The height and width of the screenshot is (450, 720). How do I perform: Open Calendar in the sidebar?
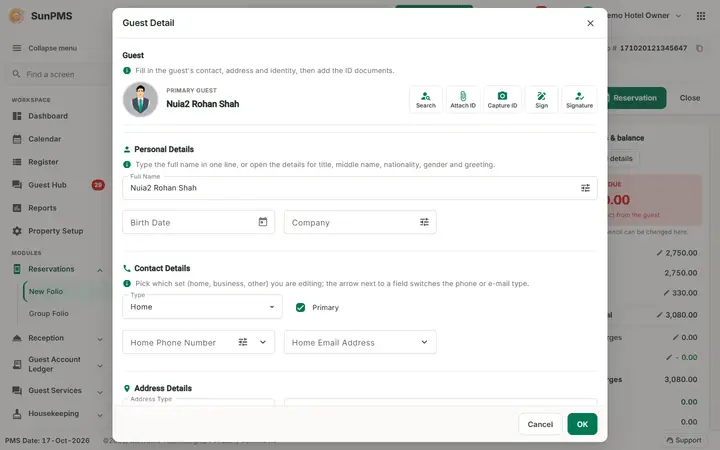45,139
